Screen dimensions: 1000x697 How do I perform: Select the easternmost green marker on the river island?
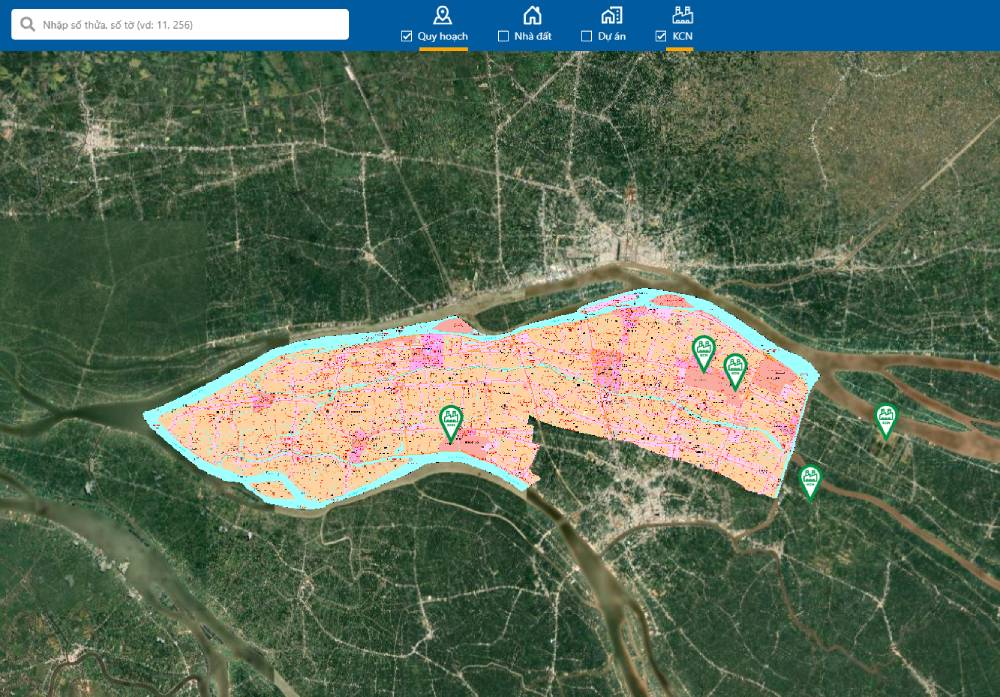tap(885, 419)
